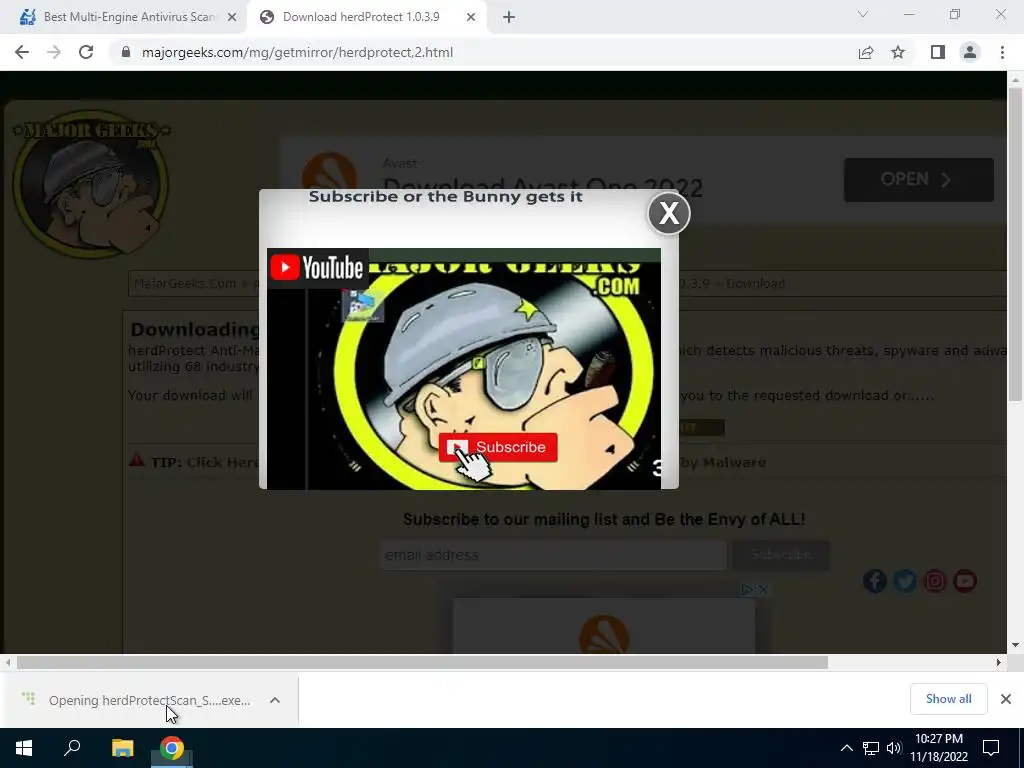The height and width of the screenshot is (768, 1024).
Task: Click the AdChoices icon on bottom ad
Action: (748, 589)
